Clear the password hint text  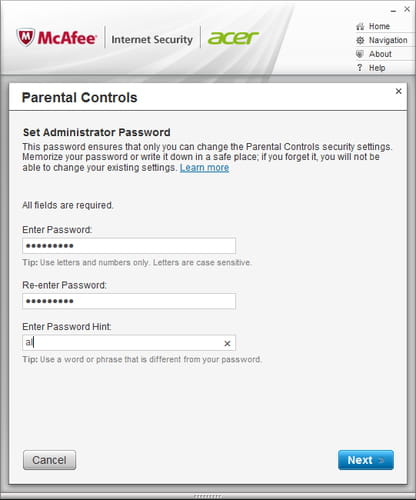pos(227,343)
